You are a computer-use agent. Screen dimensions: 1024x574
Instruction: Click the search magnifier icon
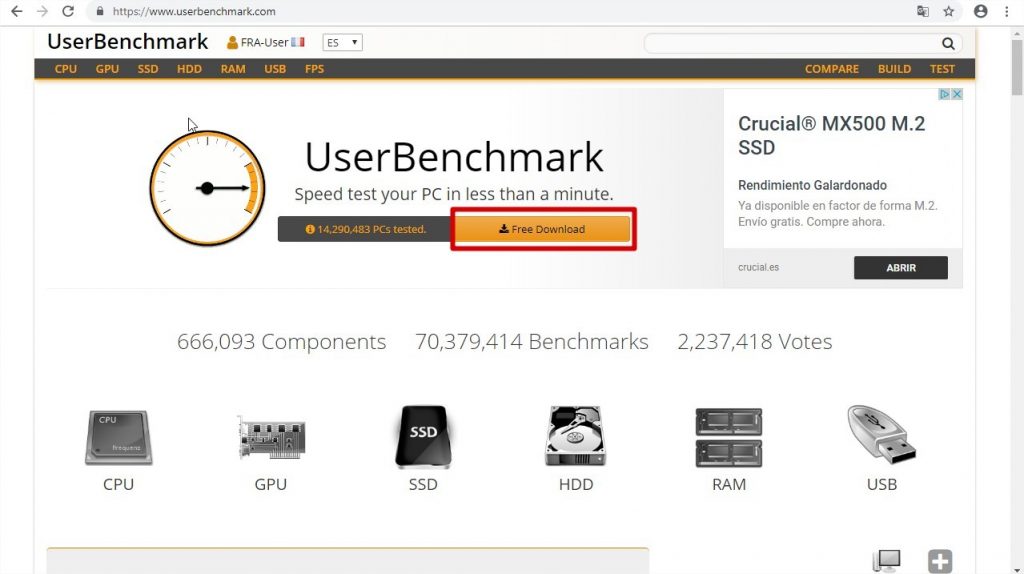[948, 44]
